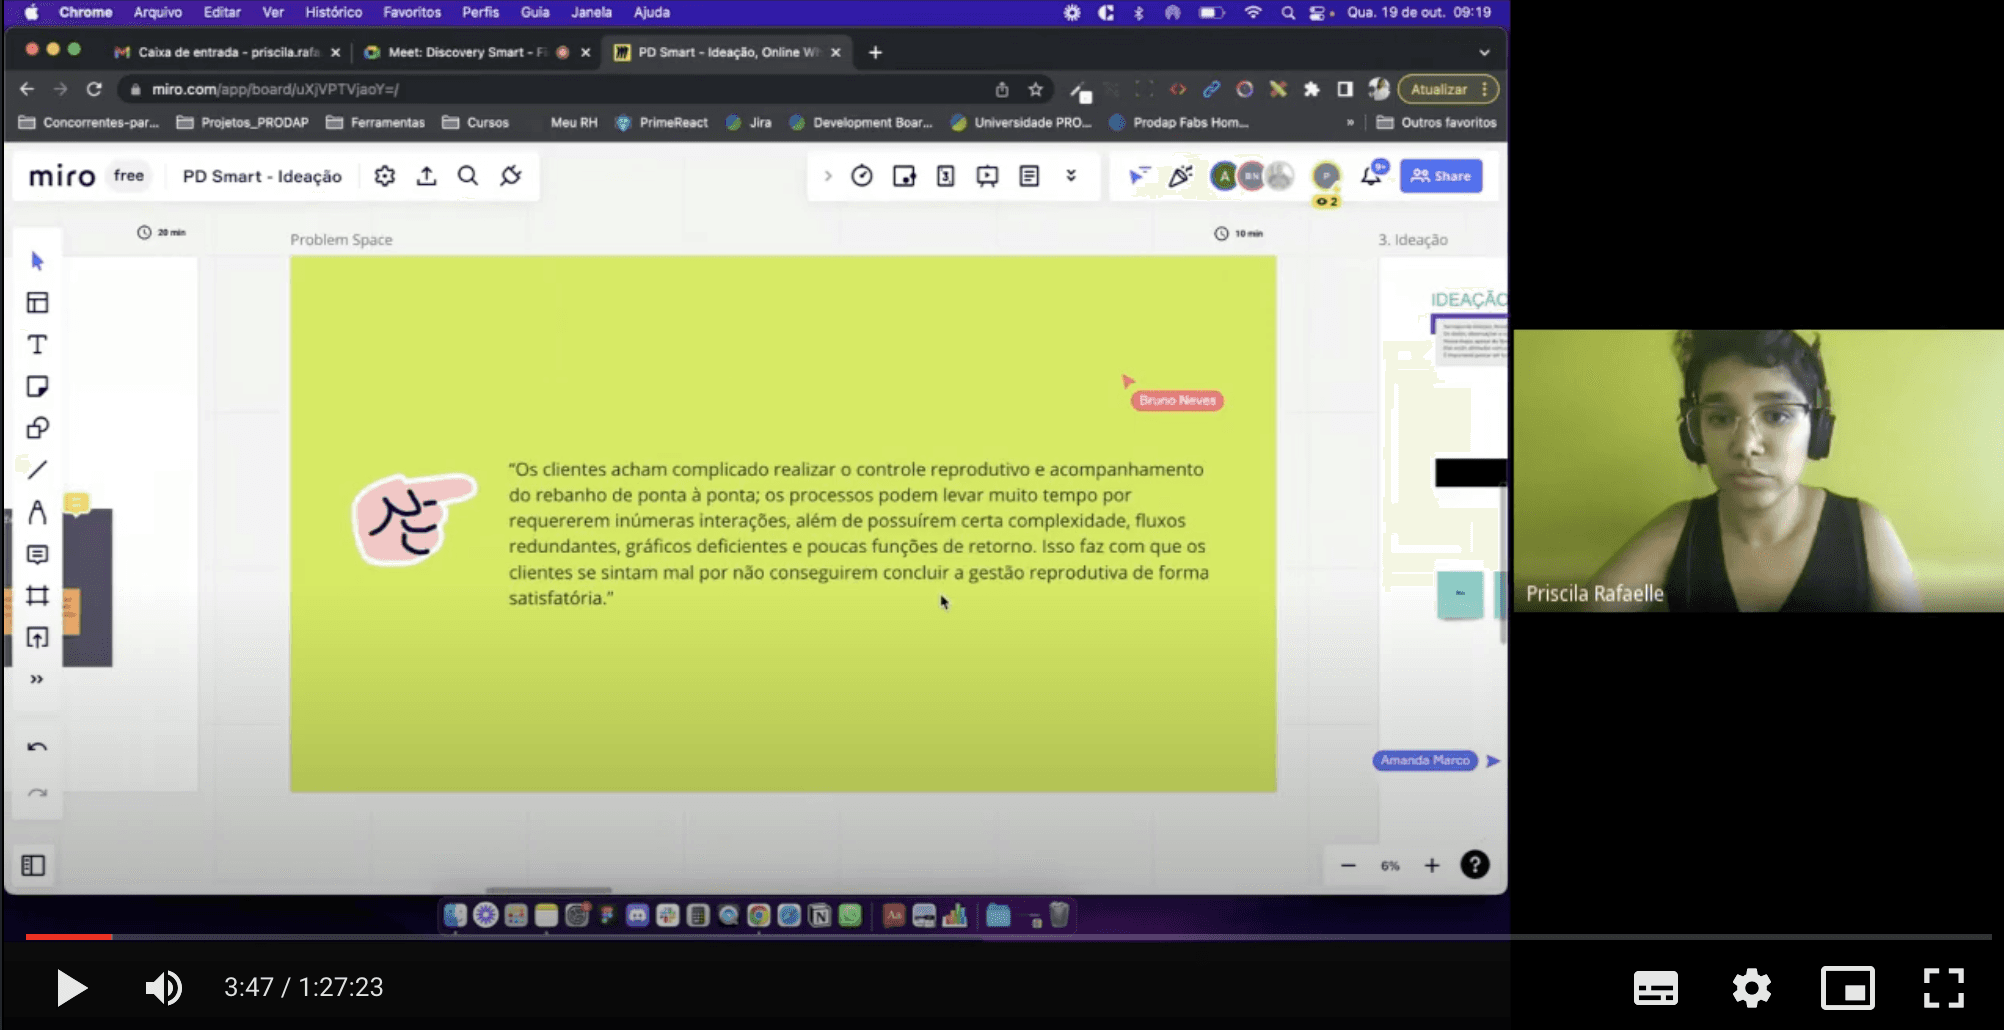
Task: Select the Sticky note tool
Action: point(37,387)
